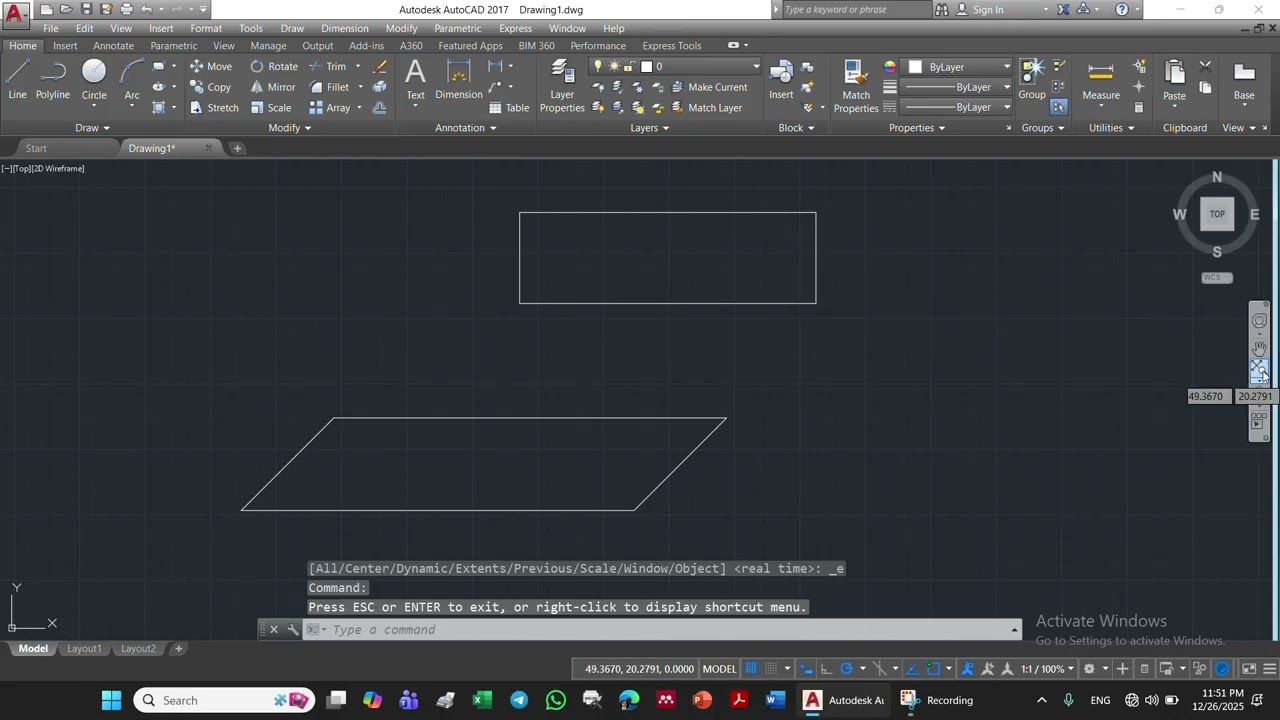Expand the Block panel flyout
Screen dimensions: 1280x720
pyautogui.click(x=797, y=128)
